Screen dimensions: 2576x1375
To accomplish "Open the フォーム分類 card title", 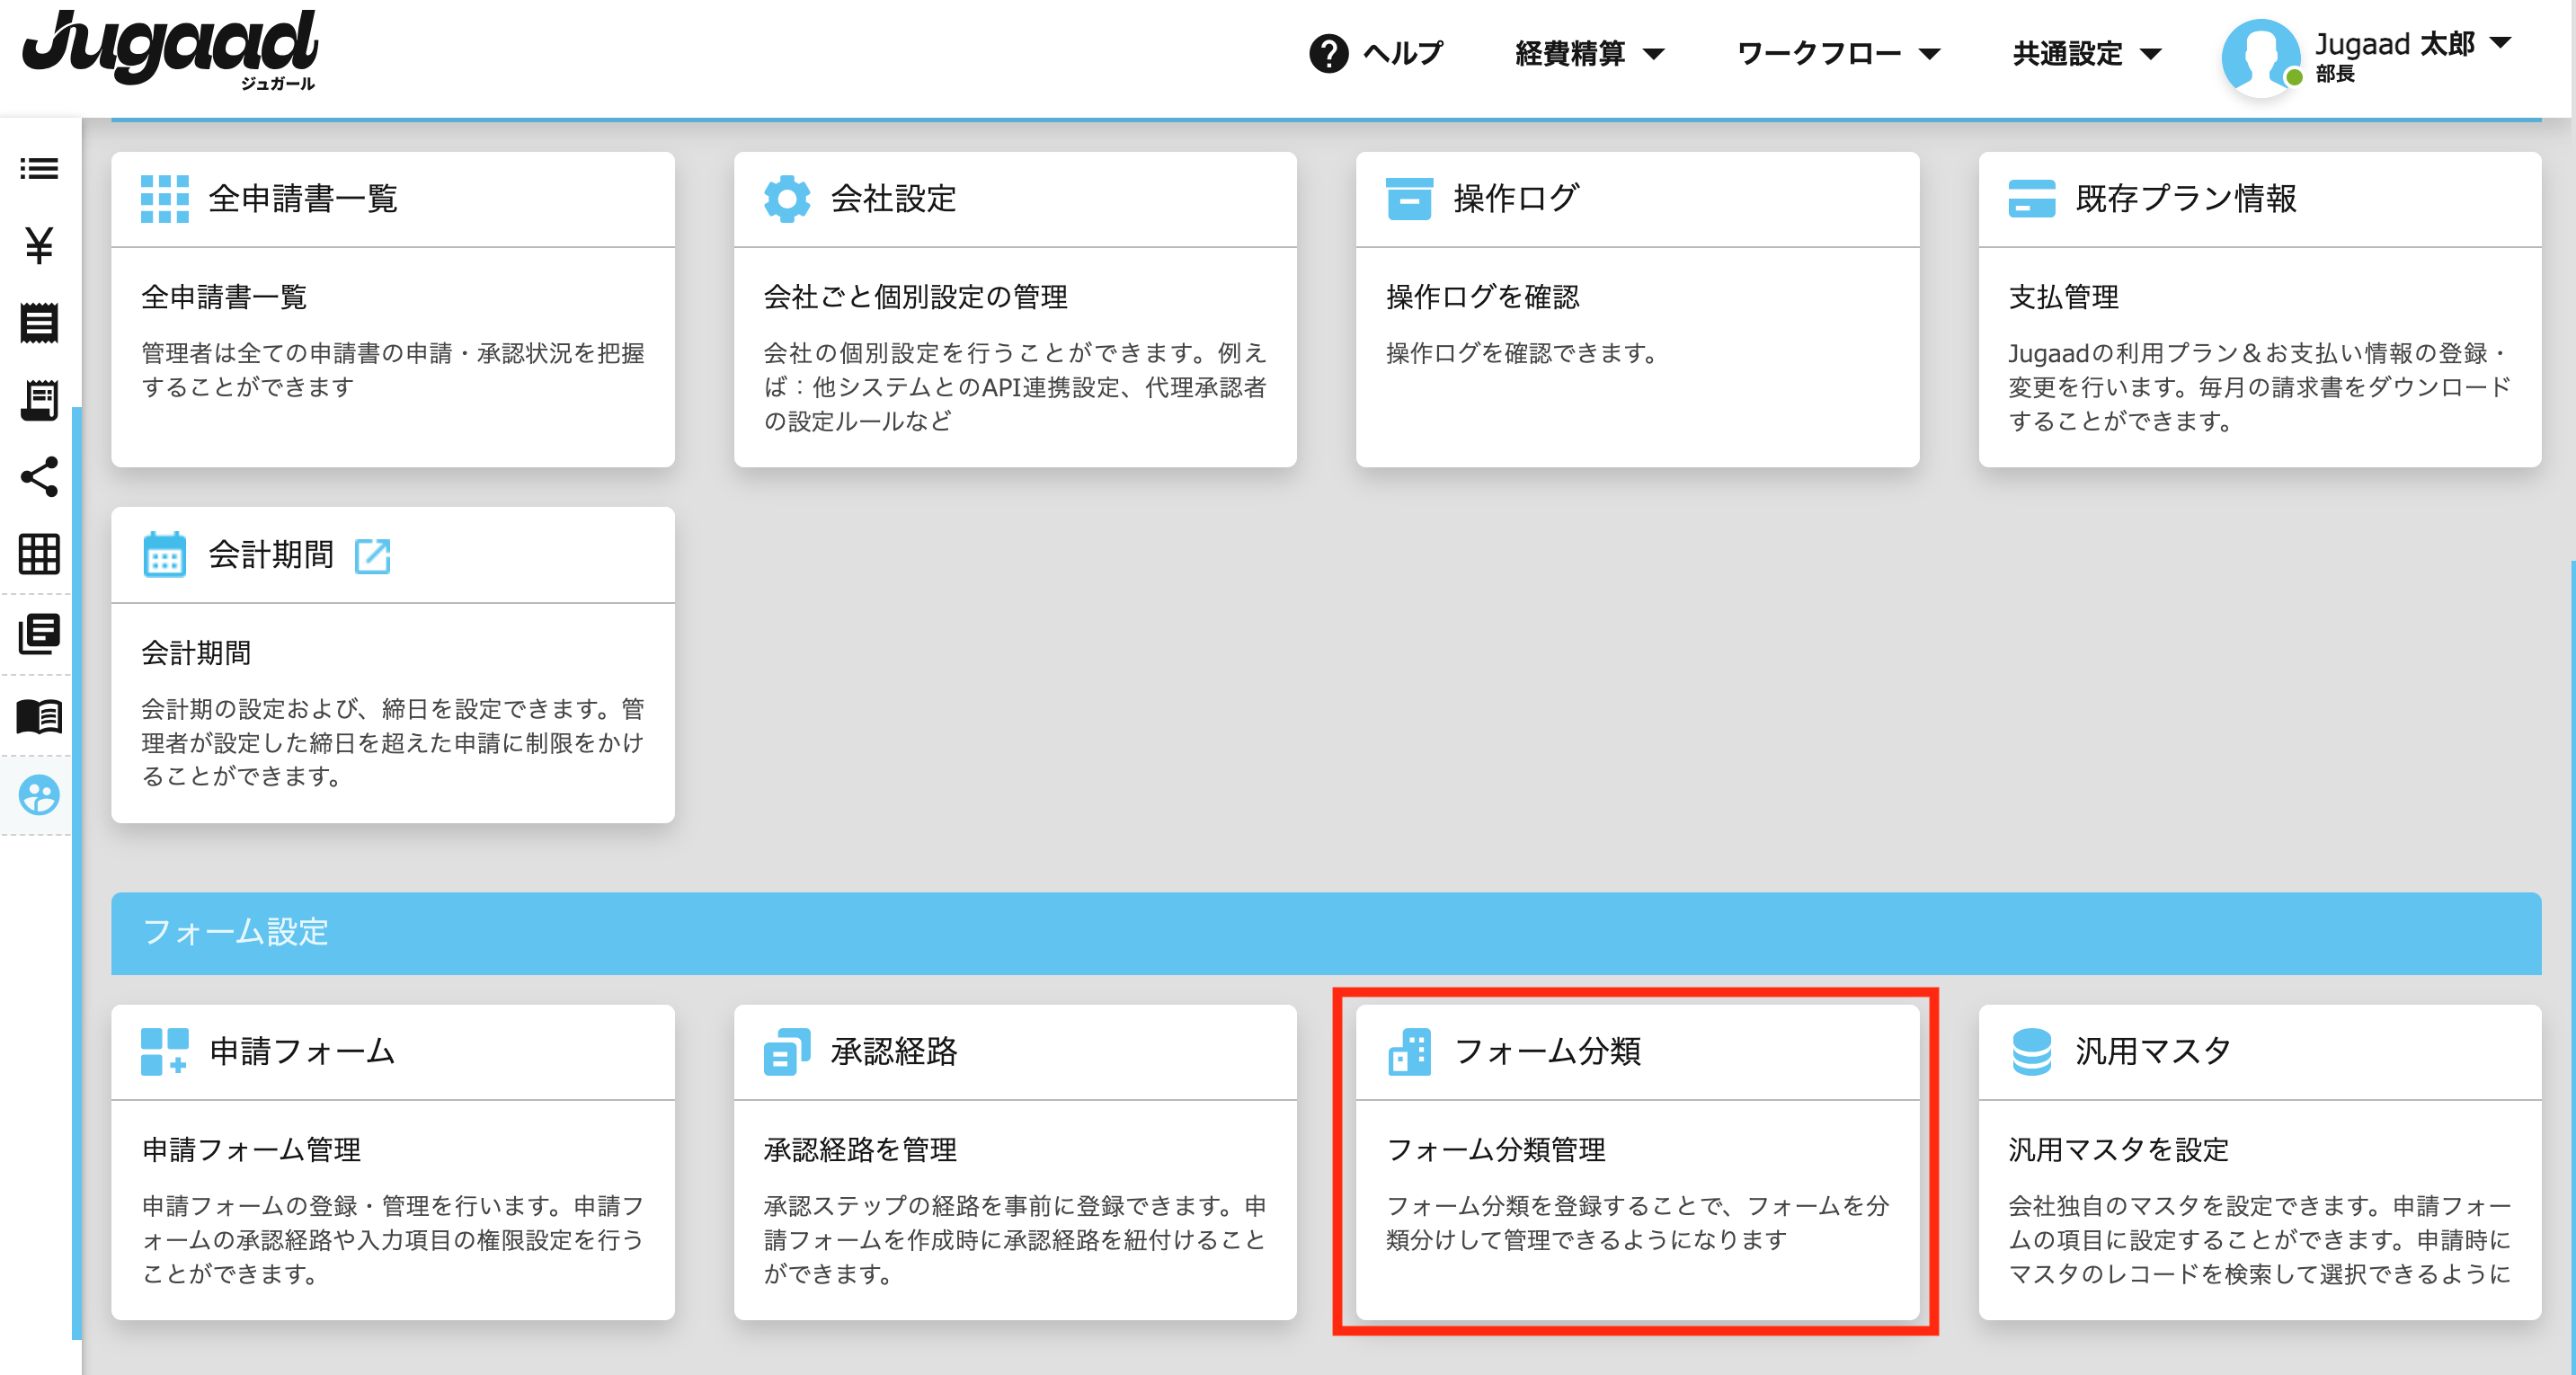I will [1546, 1051].
